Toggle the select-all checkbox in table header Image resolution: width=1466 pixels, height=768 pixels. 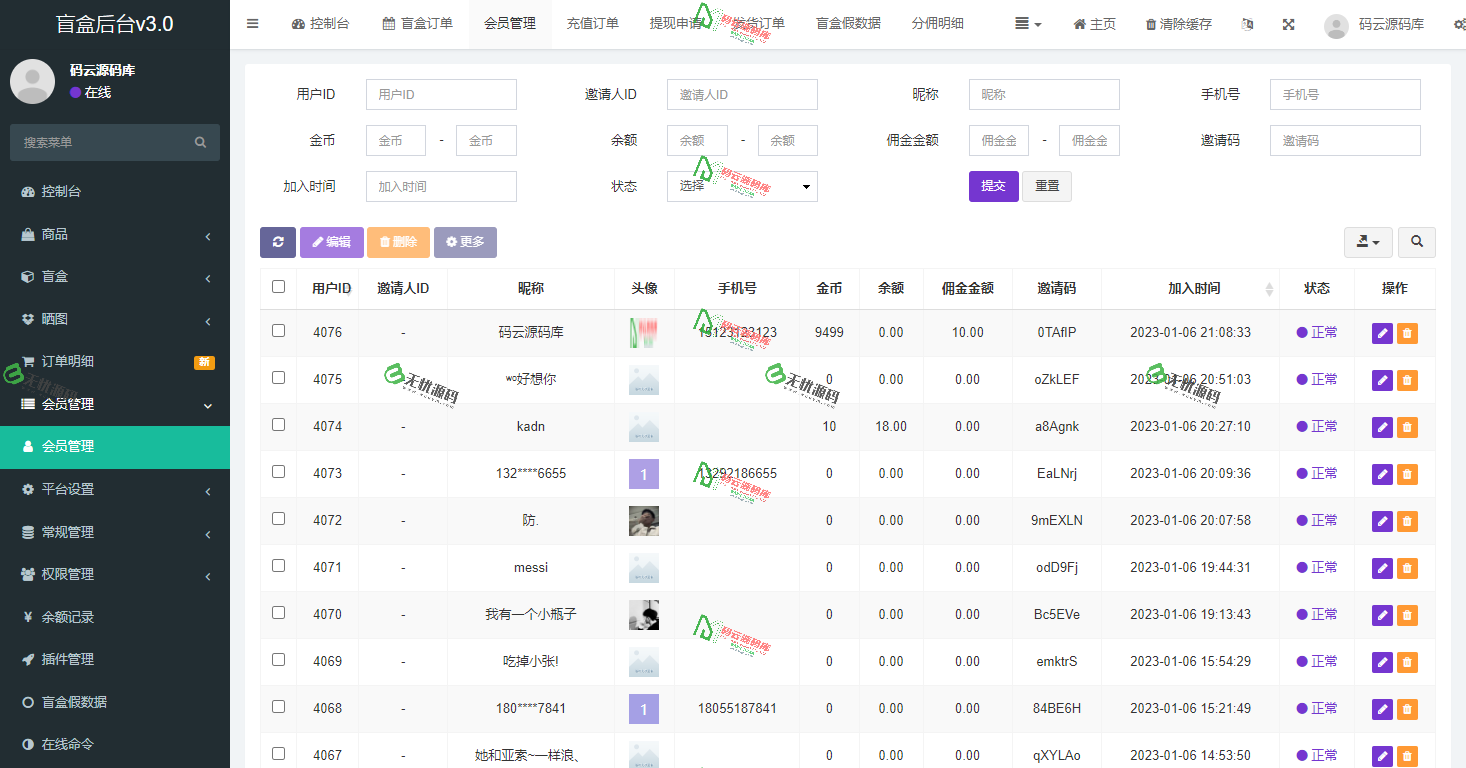click(x=278, y=286)
